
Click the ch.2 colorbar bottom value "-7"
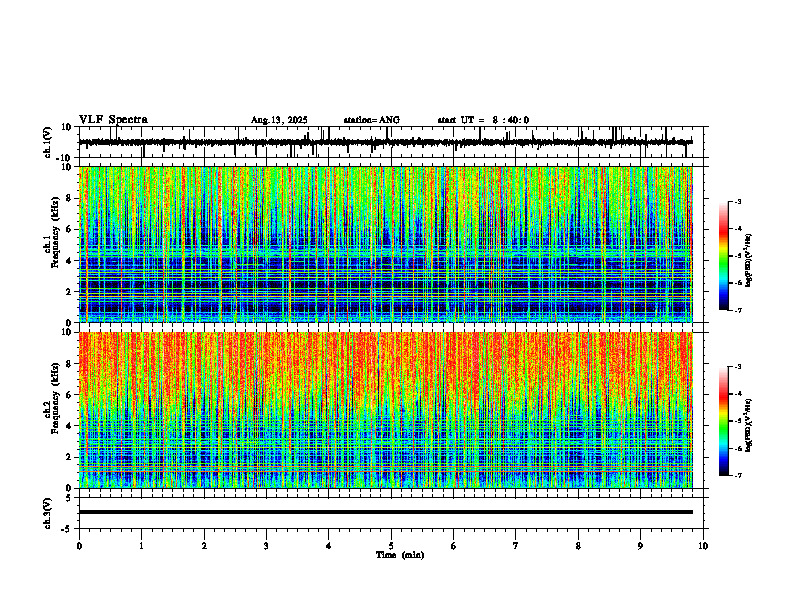pos(738,476)
